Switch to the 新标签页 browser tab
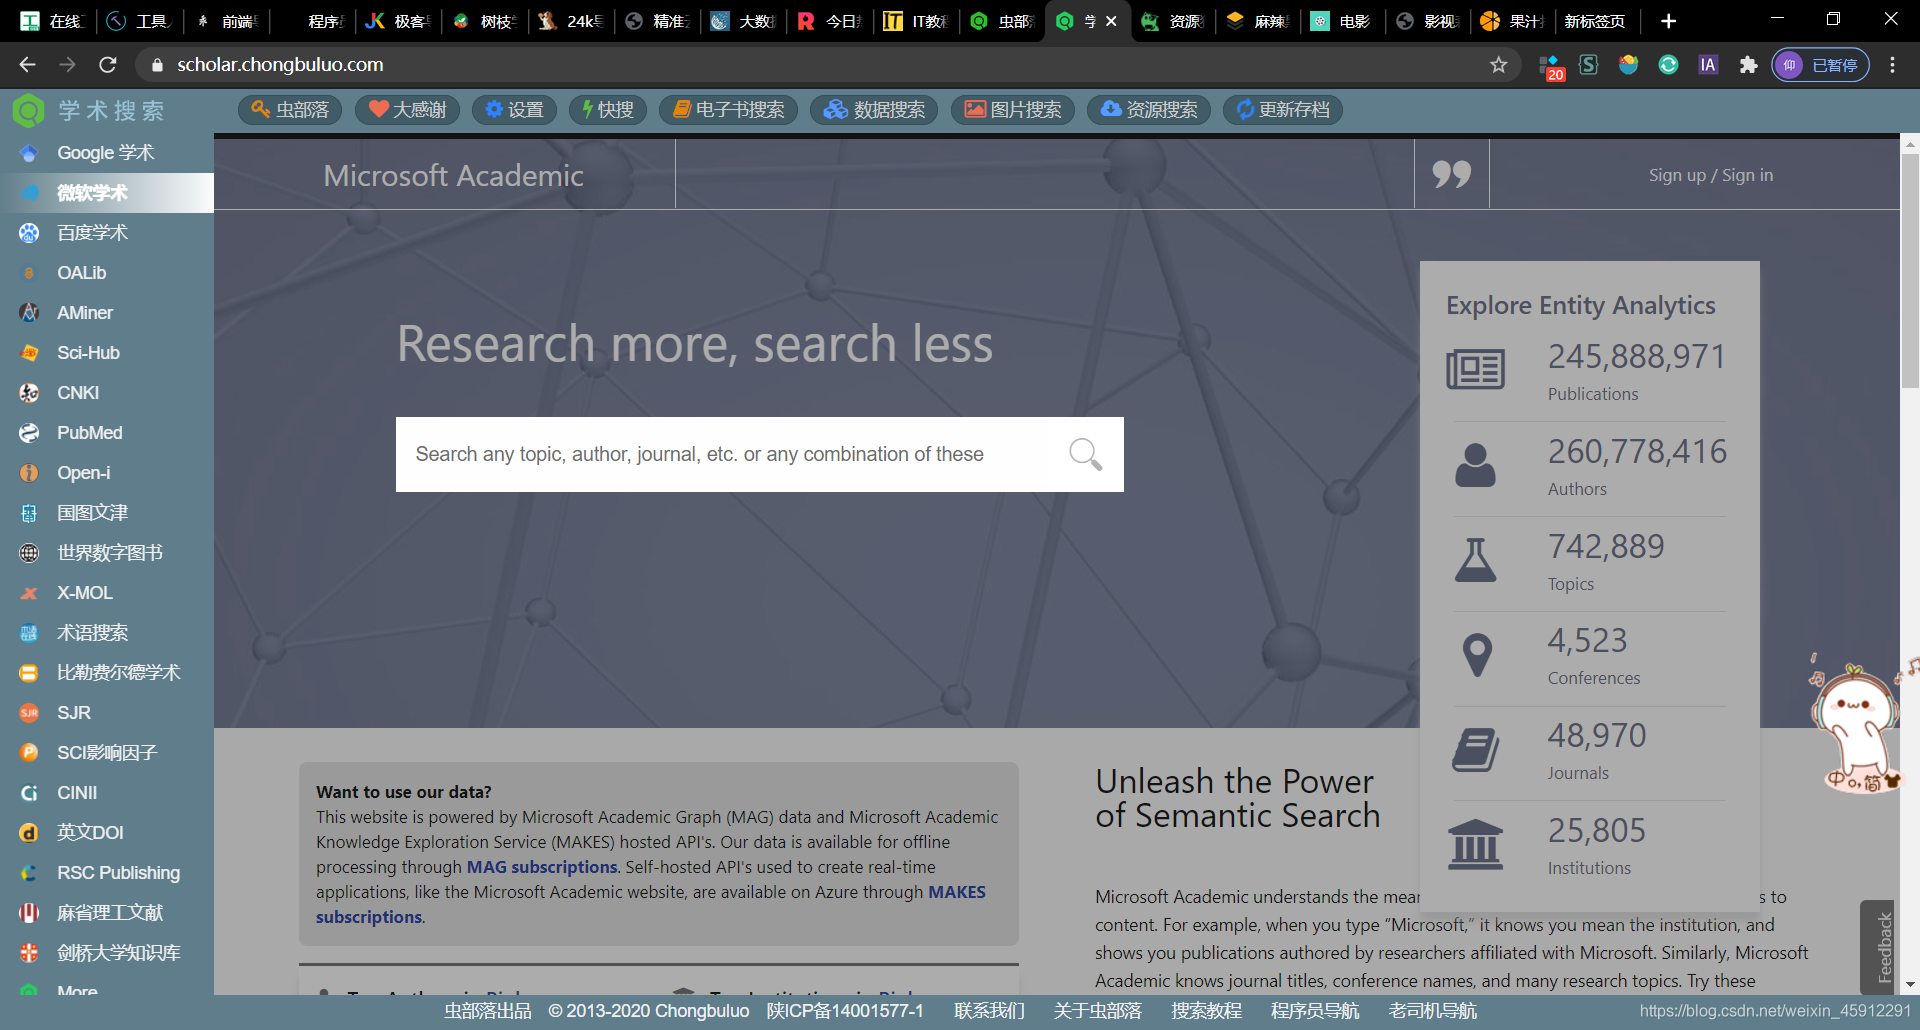1920x1030 pixels. 1595,21
